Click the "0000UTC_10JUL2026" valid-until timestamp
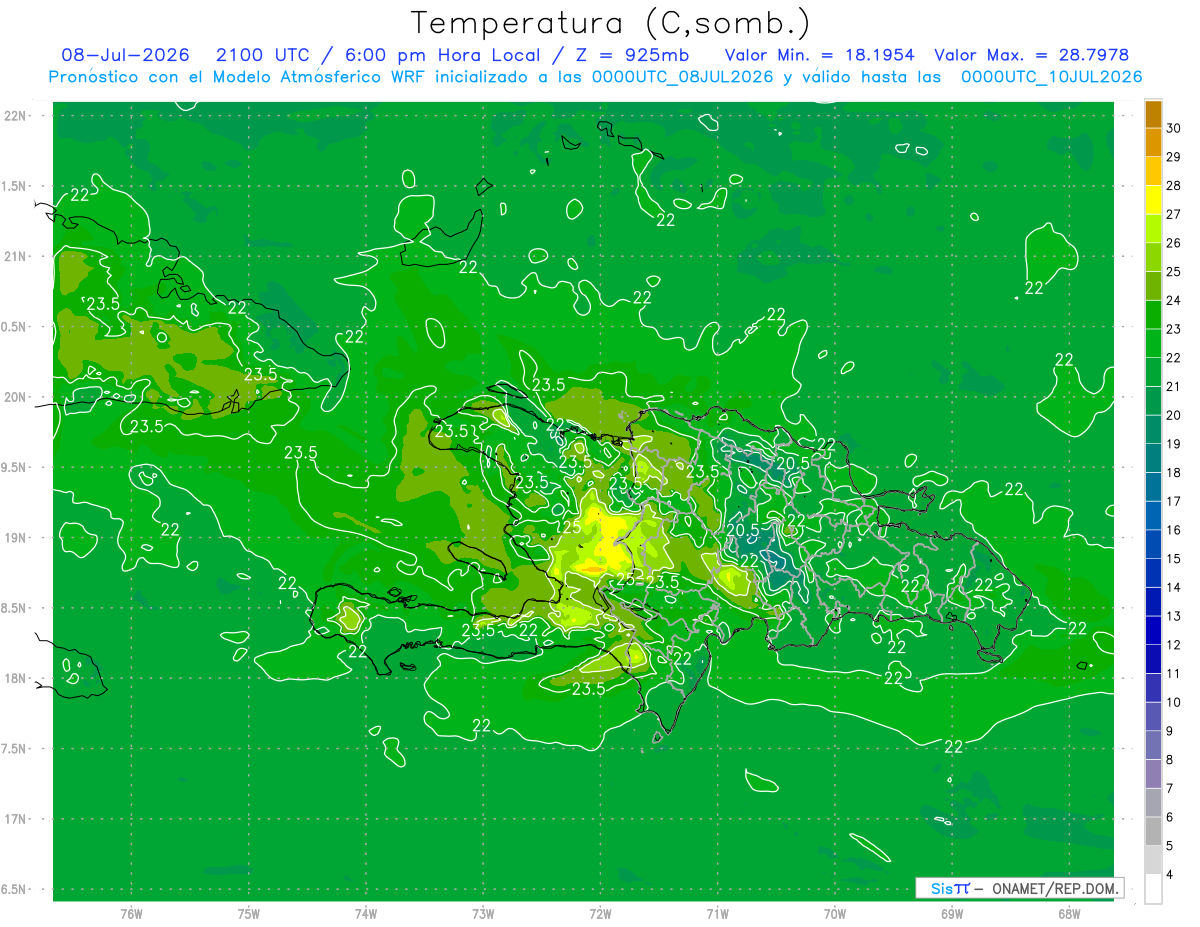Image resolution: width=1200 pixels, height=927 pixels. (1051, 77)
